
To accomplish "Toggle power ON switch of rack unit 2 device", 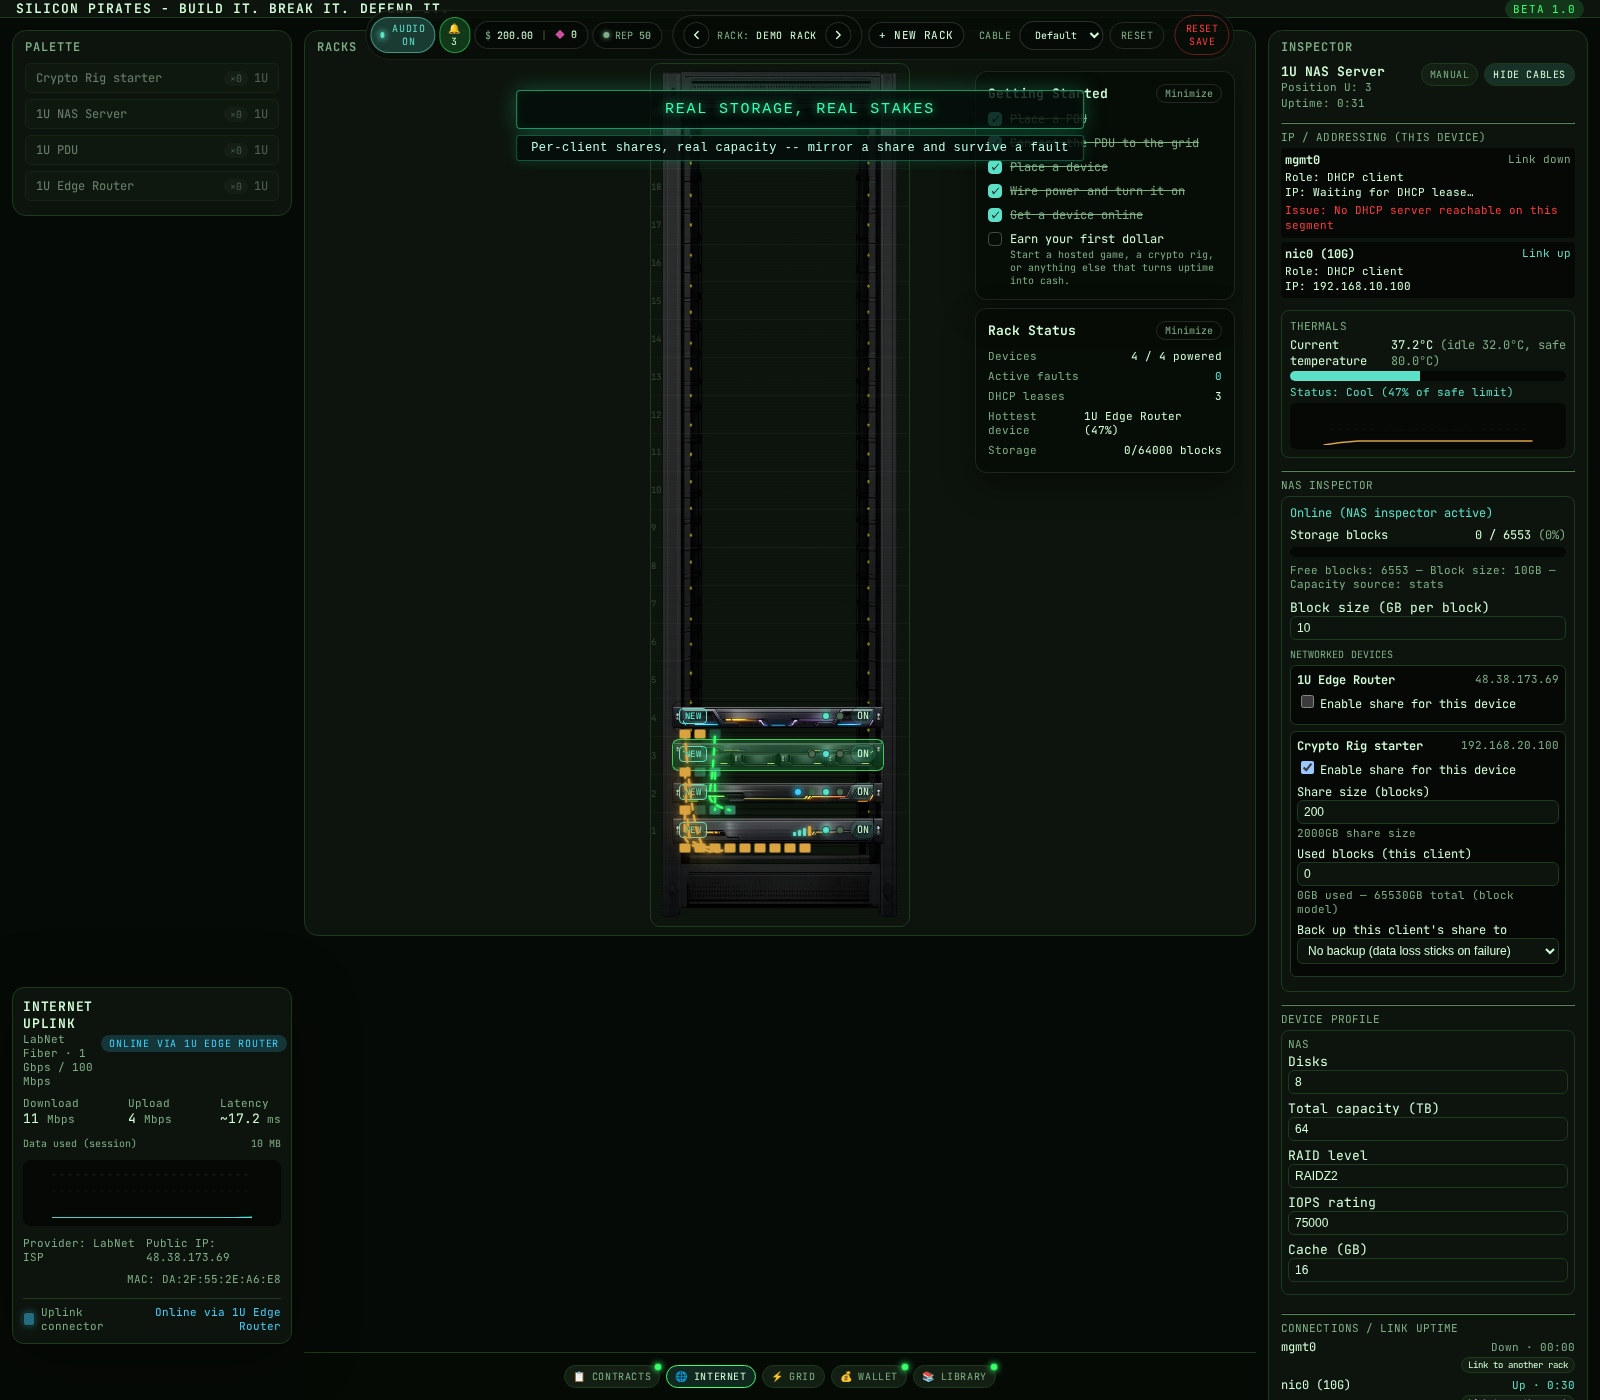I will [863, 792].
